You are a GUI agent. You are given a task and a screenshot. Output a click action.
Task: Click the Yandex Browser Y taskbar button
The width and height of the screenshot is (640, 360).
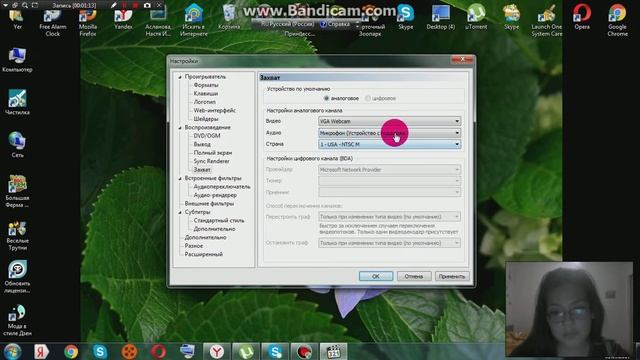coord(217,351)
